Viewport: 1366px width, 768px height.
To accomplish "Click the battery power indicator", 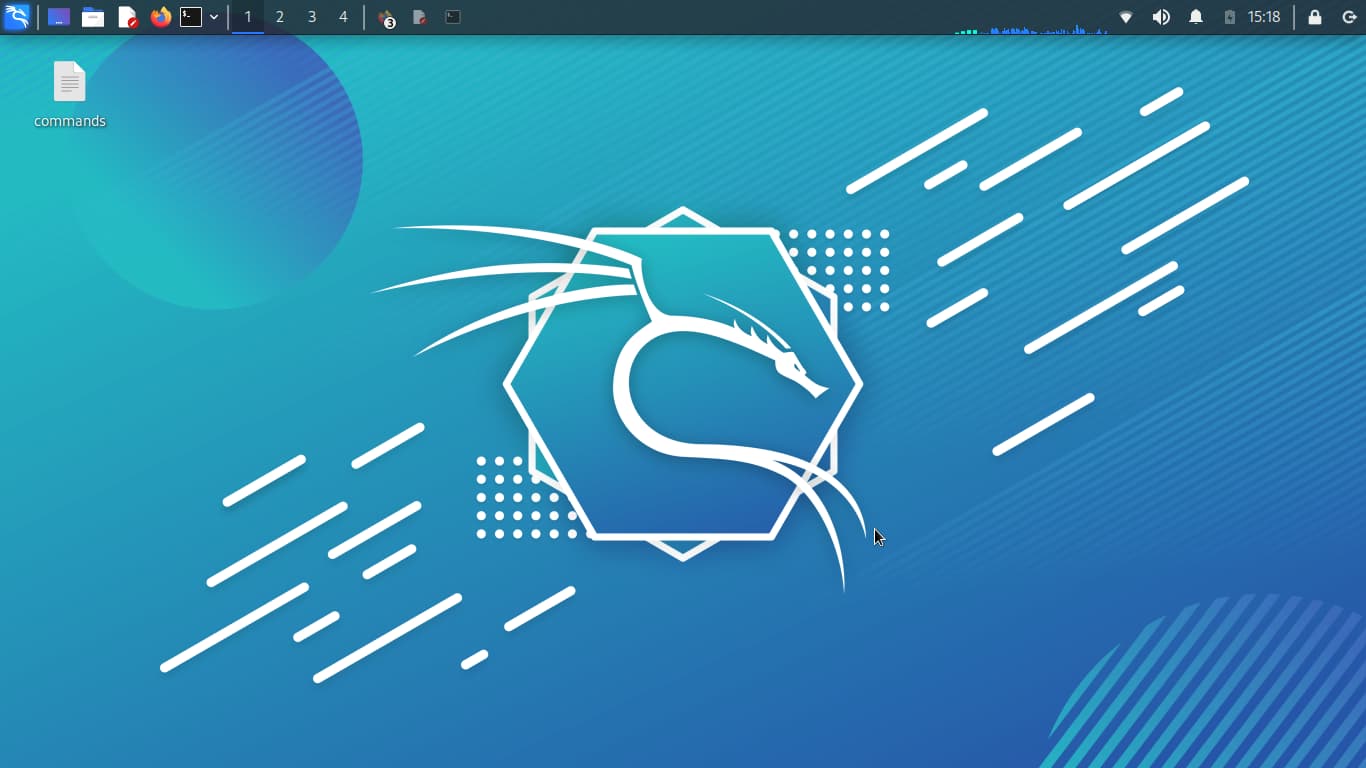I will pyautogui.click(x=1230, y=17).
